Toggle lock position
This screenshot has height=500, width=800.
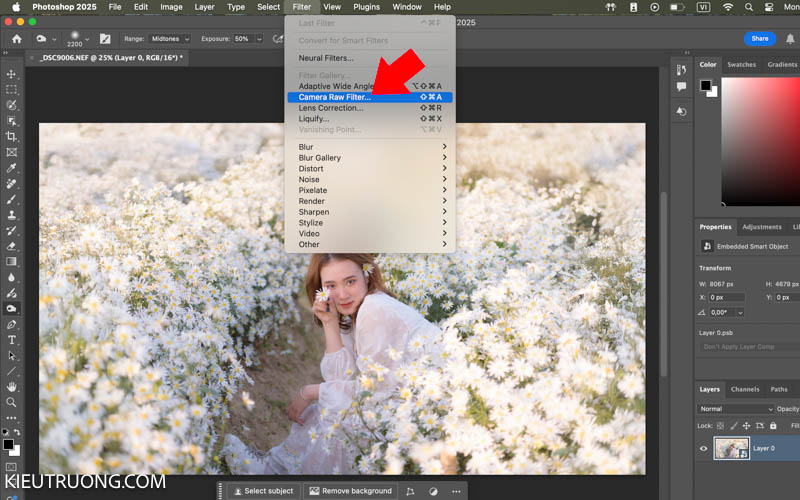[x=746, y=426]
